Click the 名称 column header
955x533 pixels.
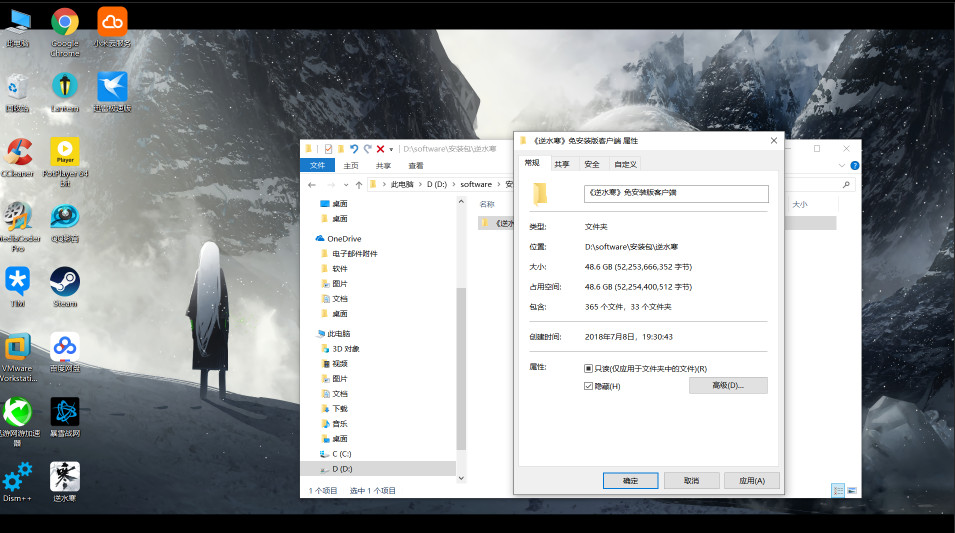(x=487, y=205)
